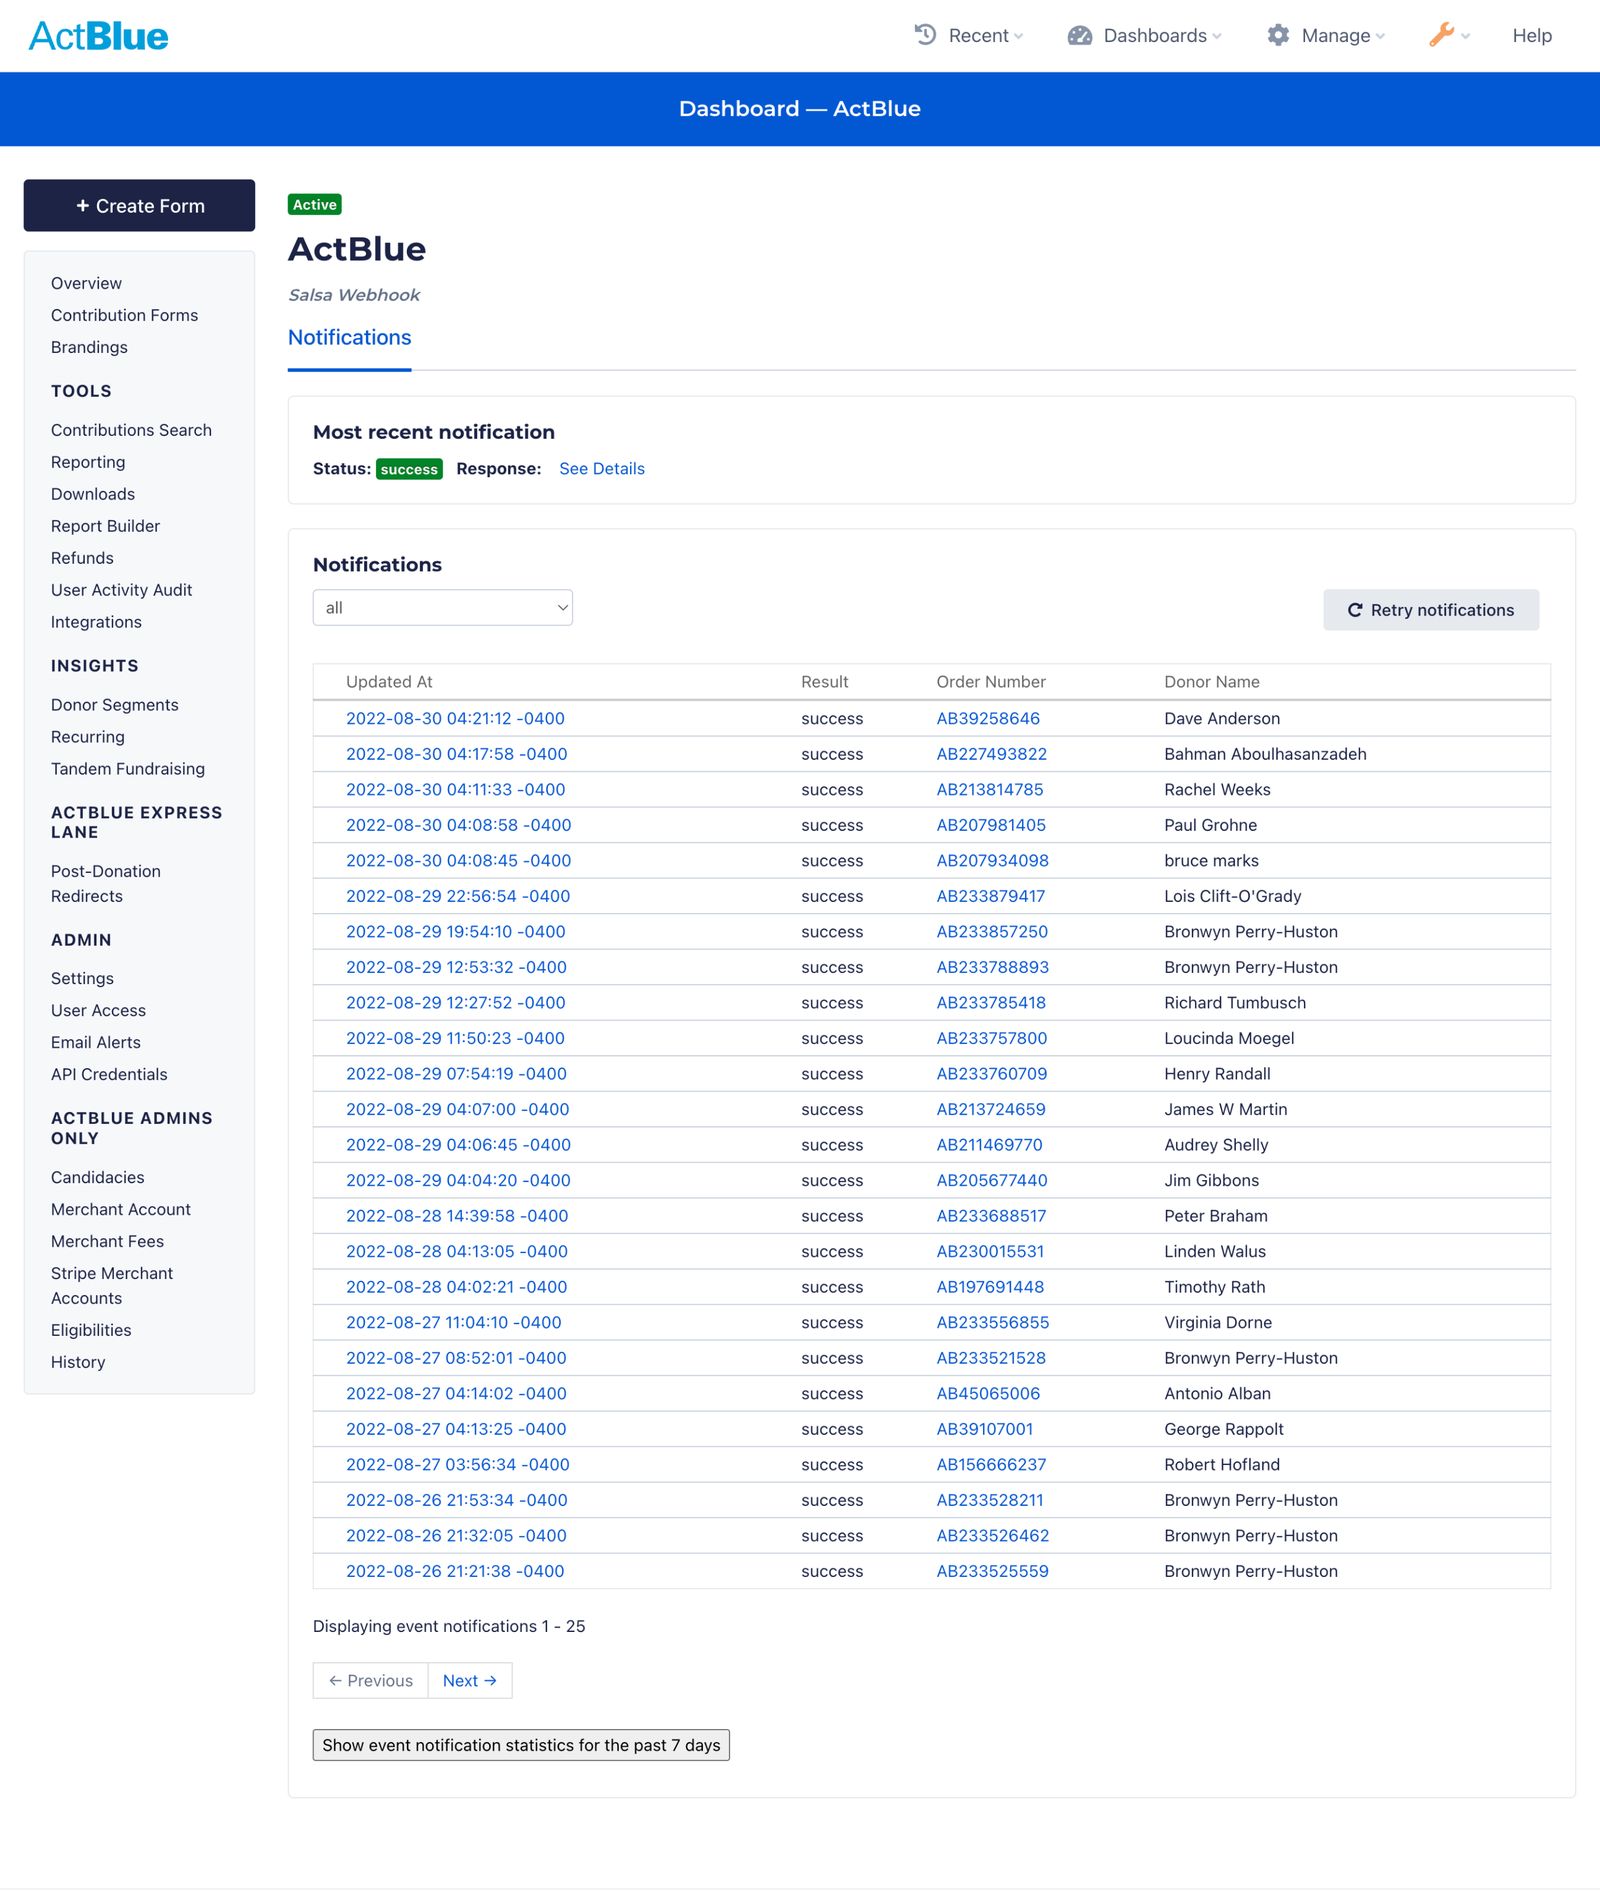This screenshot has width=1600, height=1895.
Task: Click See Details response link
Action: pos(601,469)
